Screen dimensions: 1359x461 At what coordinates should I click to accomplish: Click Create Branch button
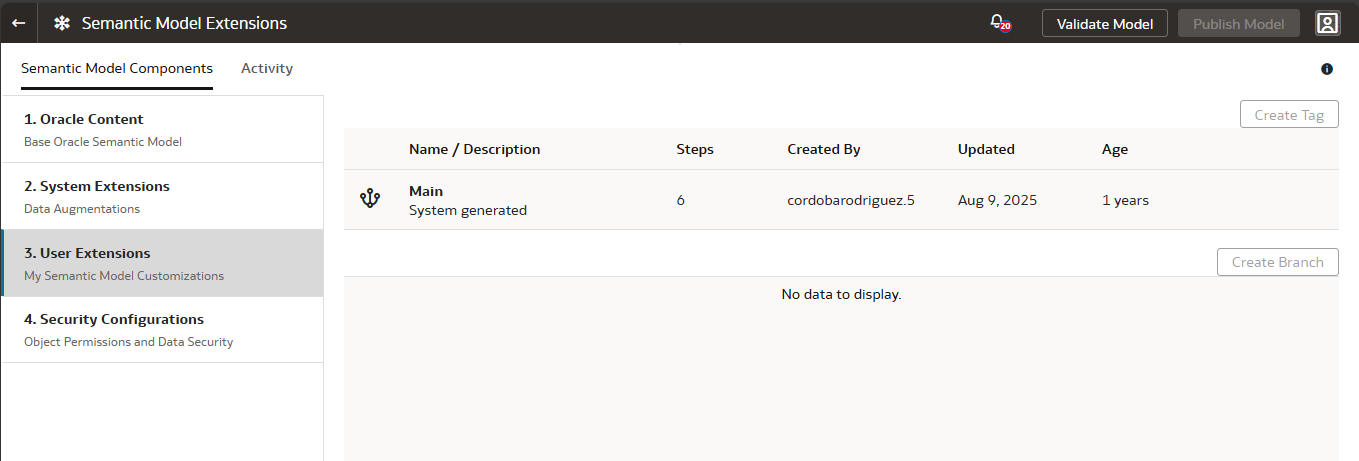(1277, 262)
